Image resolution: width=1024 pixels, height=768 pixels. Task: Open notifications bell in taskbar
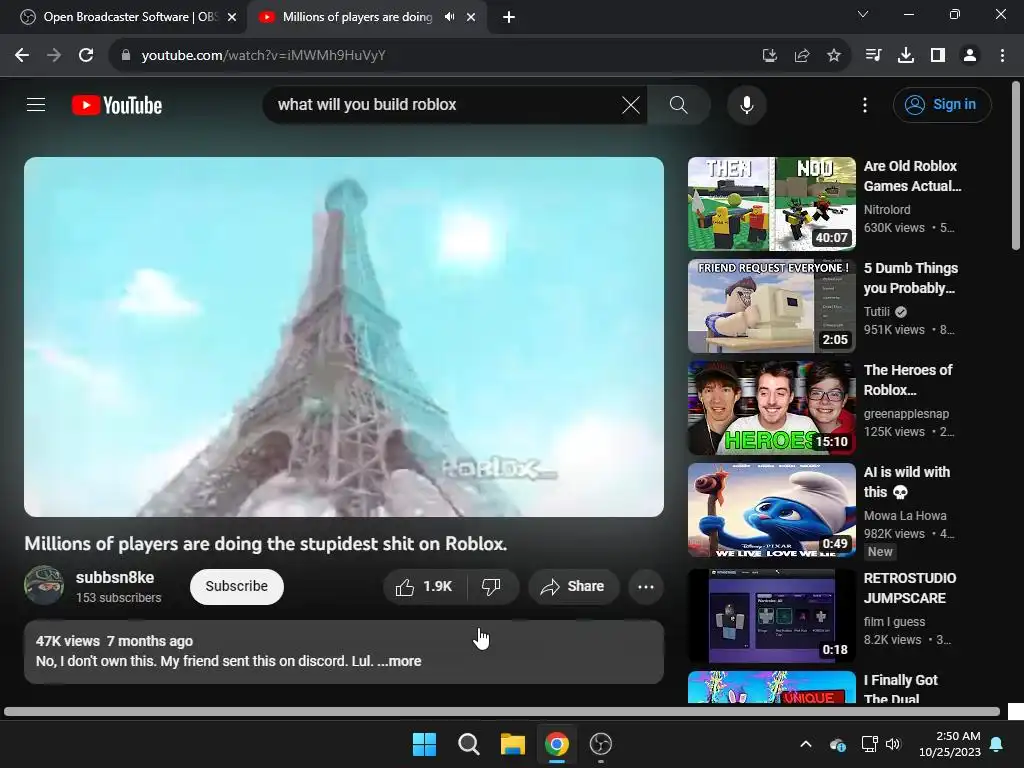(997, 744)
